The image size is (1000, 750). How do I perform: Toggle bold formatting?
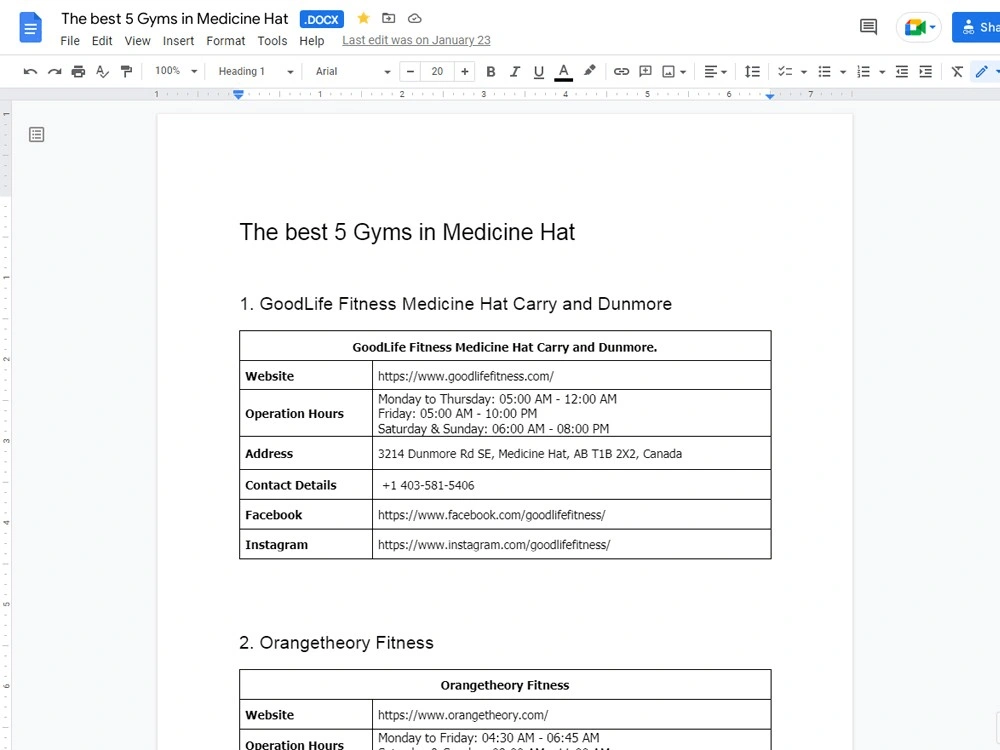[x=490, y=71]
